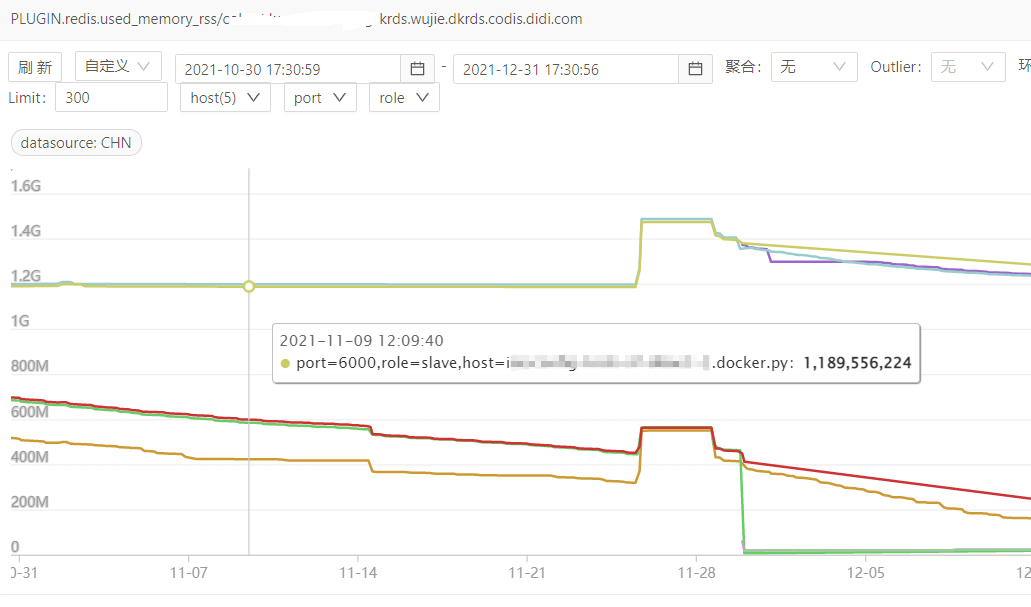Click the 11-14 x-axis date label
Viewport: 1031px width, 607px height.
(x=358, y=573)
